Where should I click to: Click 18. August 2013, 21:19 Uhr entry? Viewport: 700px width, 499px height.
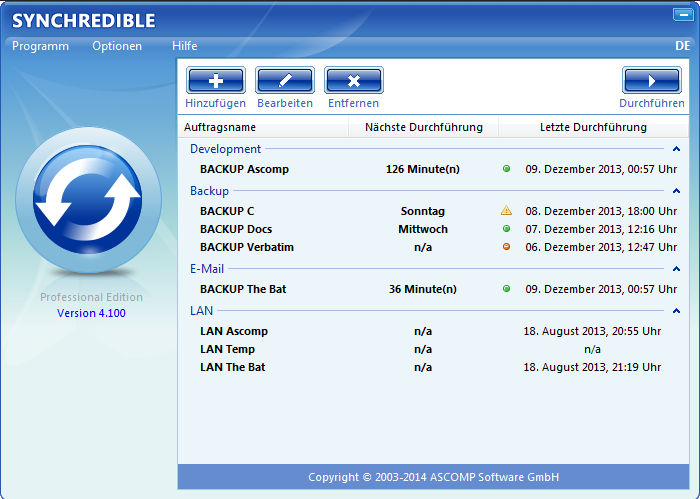[x=592, y=367]
